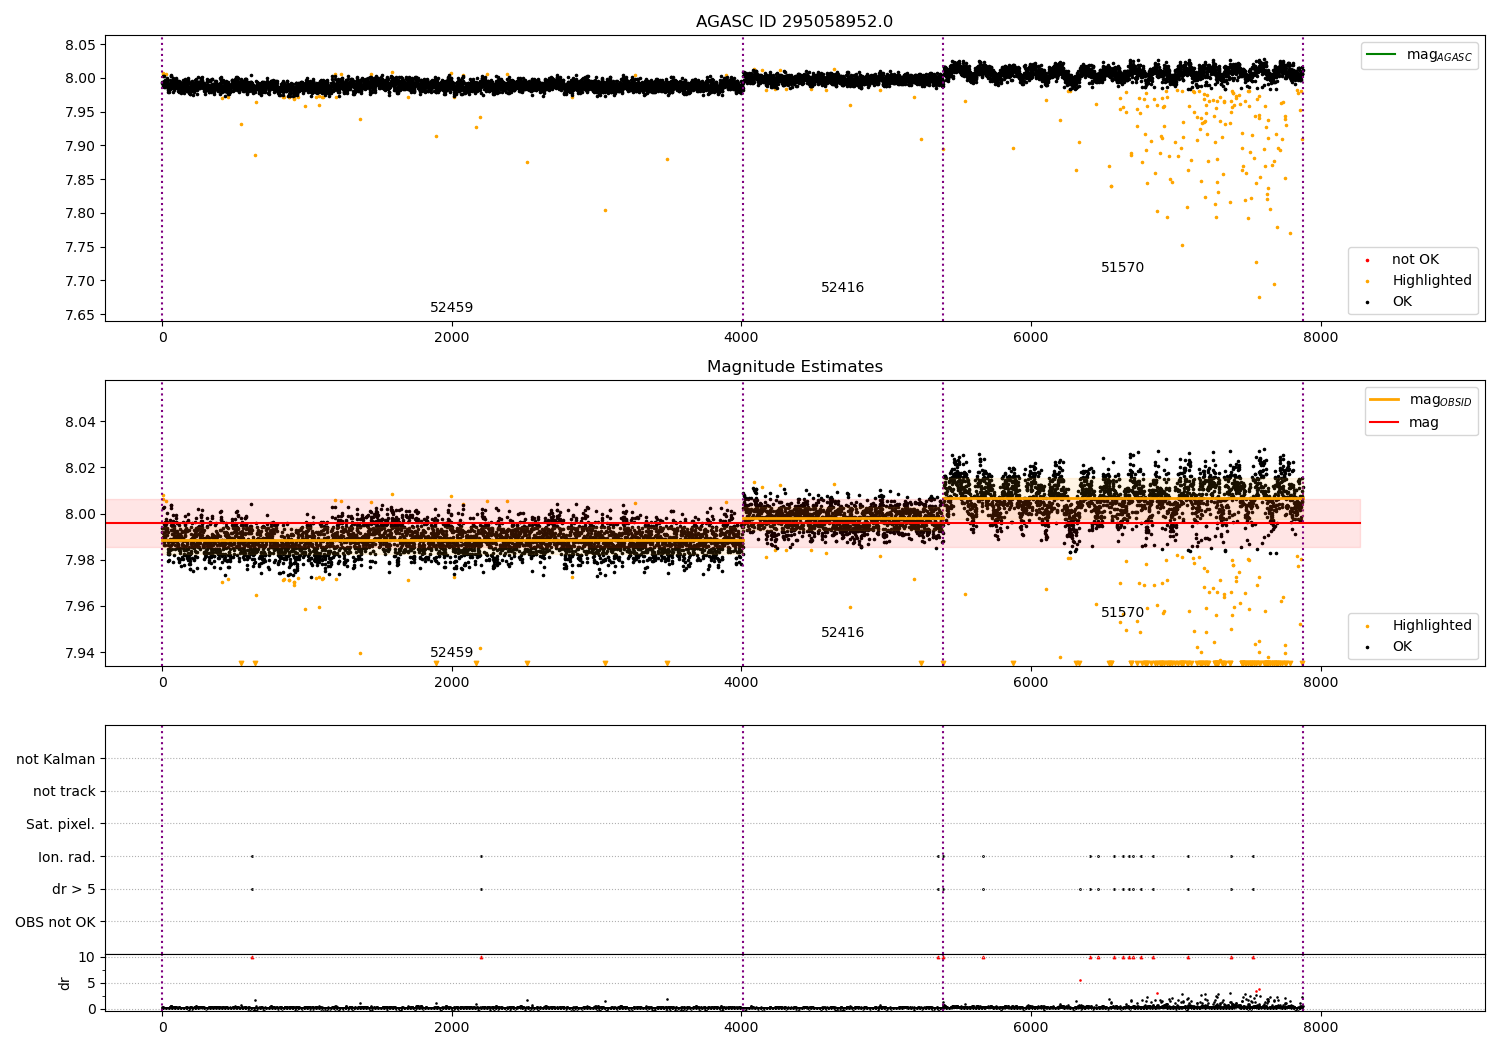Screen dimensions: 1500x1050
Task: Click the 8.04 tick on middle plot
Action: coord(81,423)
